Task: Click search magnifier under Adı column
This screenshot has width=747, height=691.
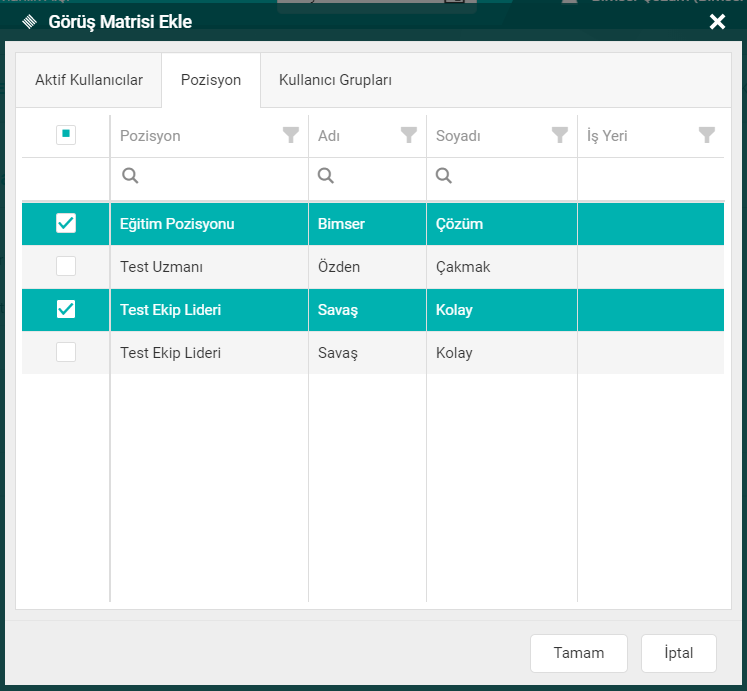Action: pos(326,176)
